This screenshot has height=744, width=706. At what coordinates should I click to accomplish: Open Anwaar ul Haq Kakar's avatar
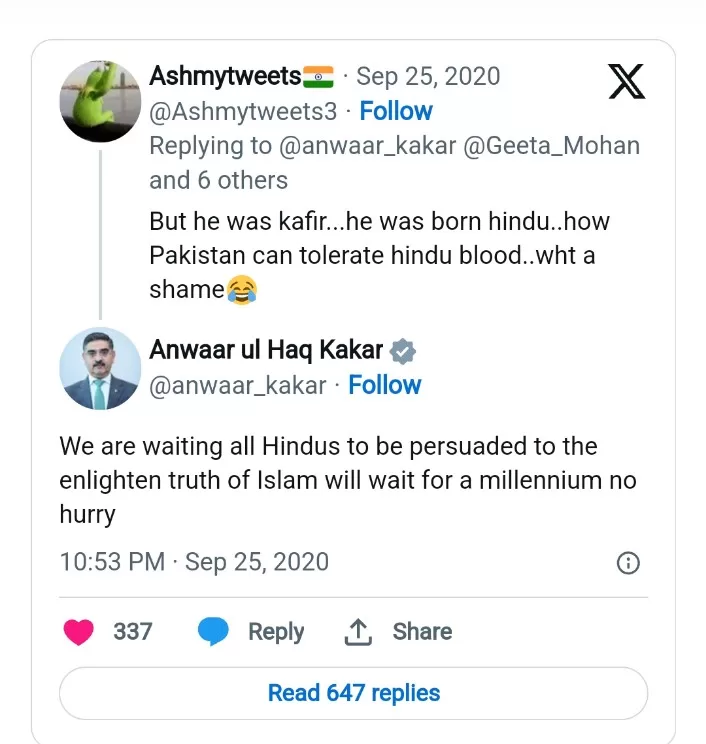click(99, 367)
